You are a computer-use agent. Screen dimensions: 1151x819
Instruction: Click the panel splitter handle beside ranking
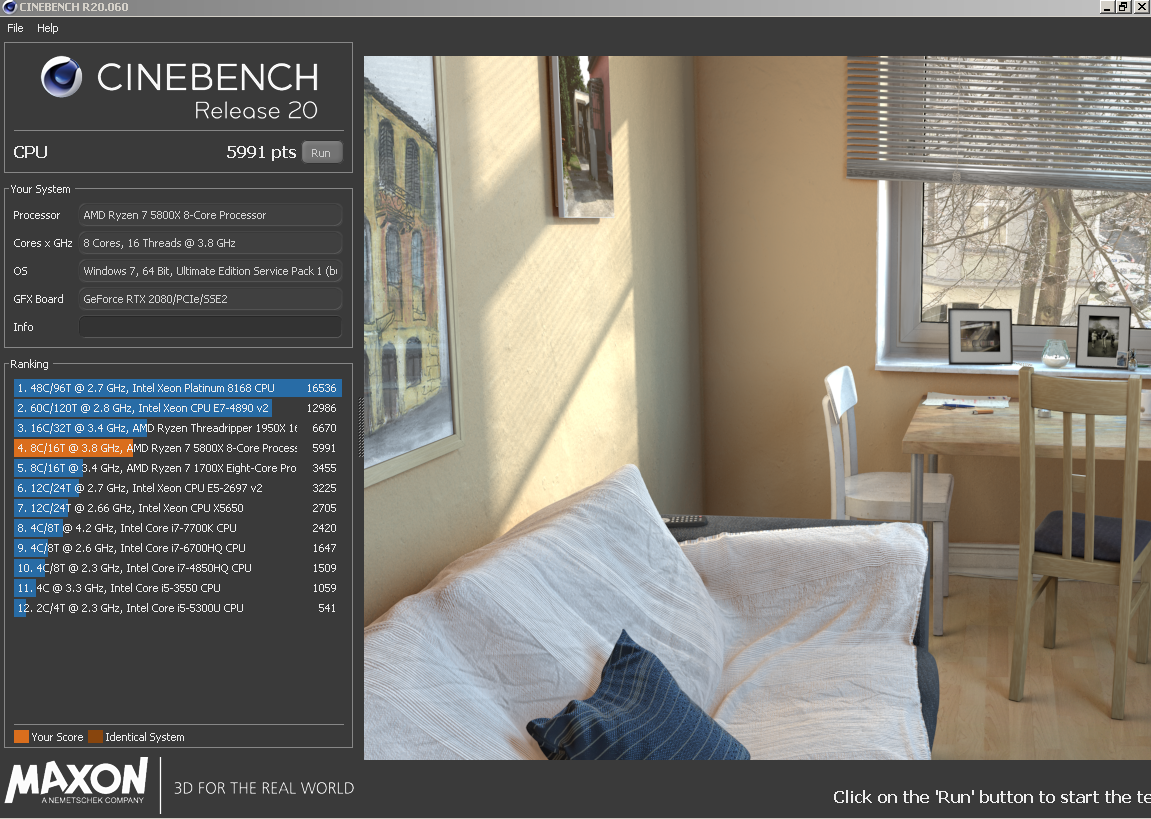point(360,428)
